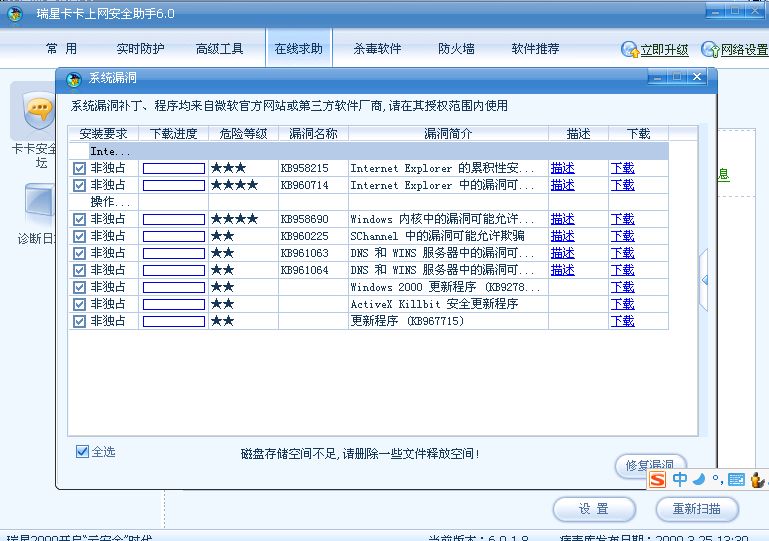This screenshot has width=769, height=541.
Task: Click the 网络设置 globe icon
Action: [710, 49]
